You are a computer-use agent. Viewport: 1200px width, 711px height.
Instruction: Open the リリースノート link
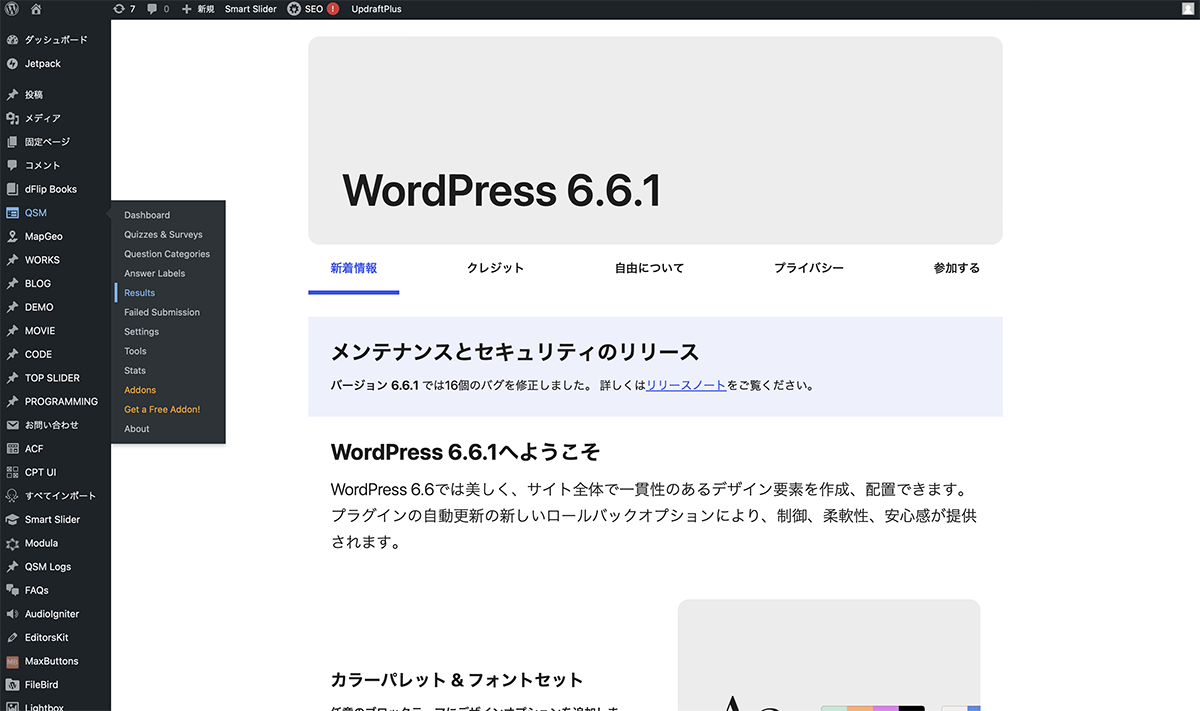[686, 385]
